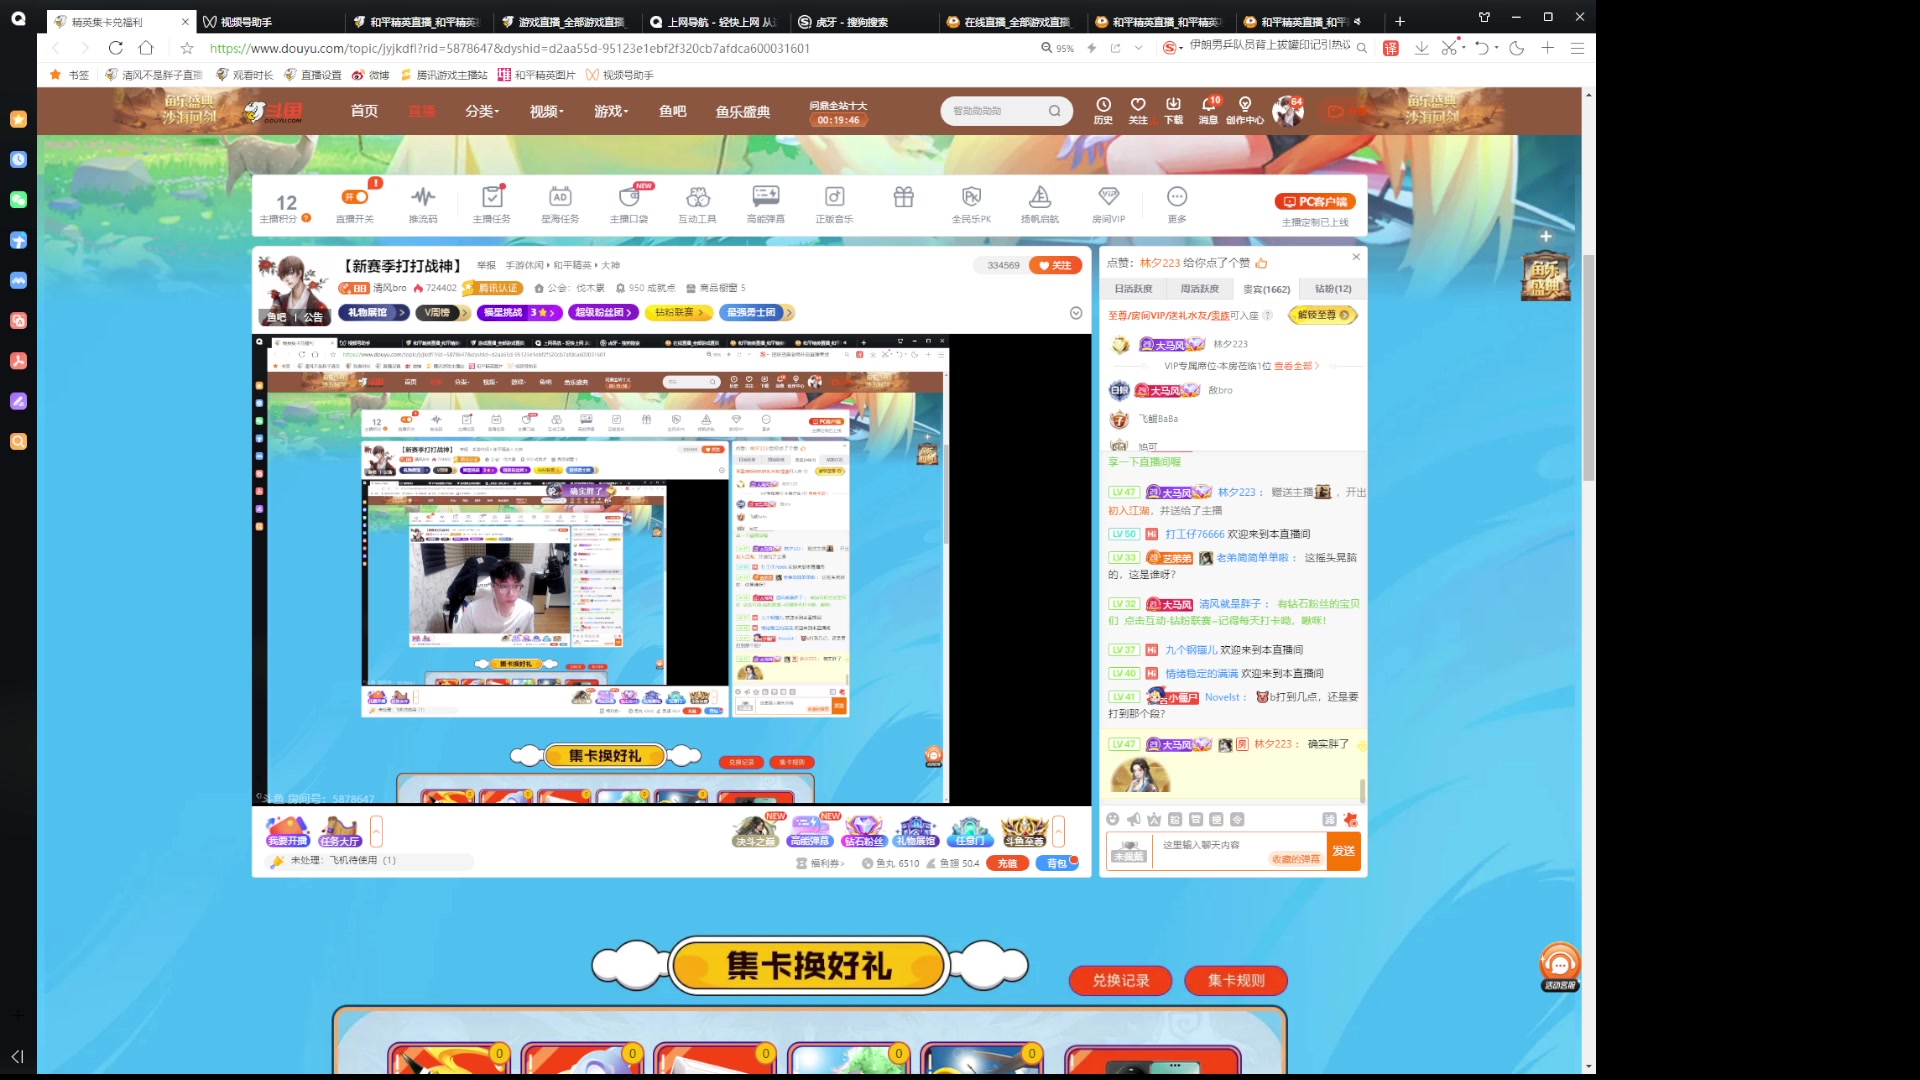This screenshot has width=1920, height=1080.
Task: Open the 决斗之巅 gift icon
Action: [x=756, y=831]
